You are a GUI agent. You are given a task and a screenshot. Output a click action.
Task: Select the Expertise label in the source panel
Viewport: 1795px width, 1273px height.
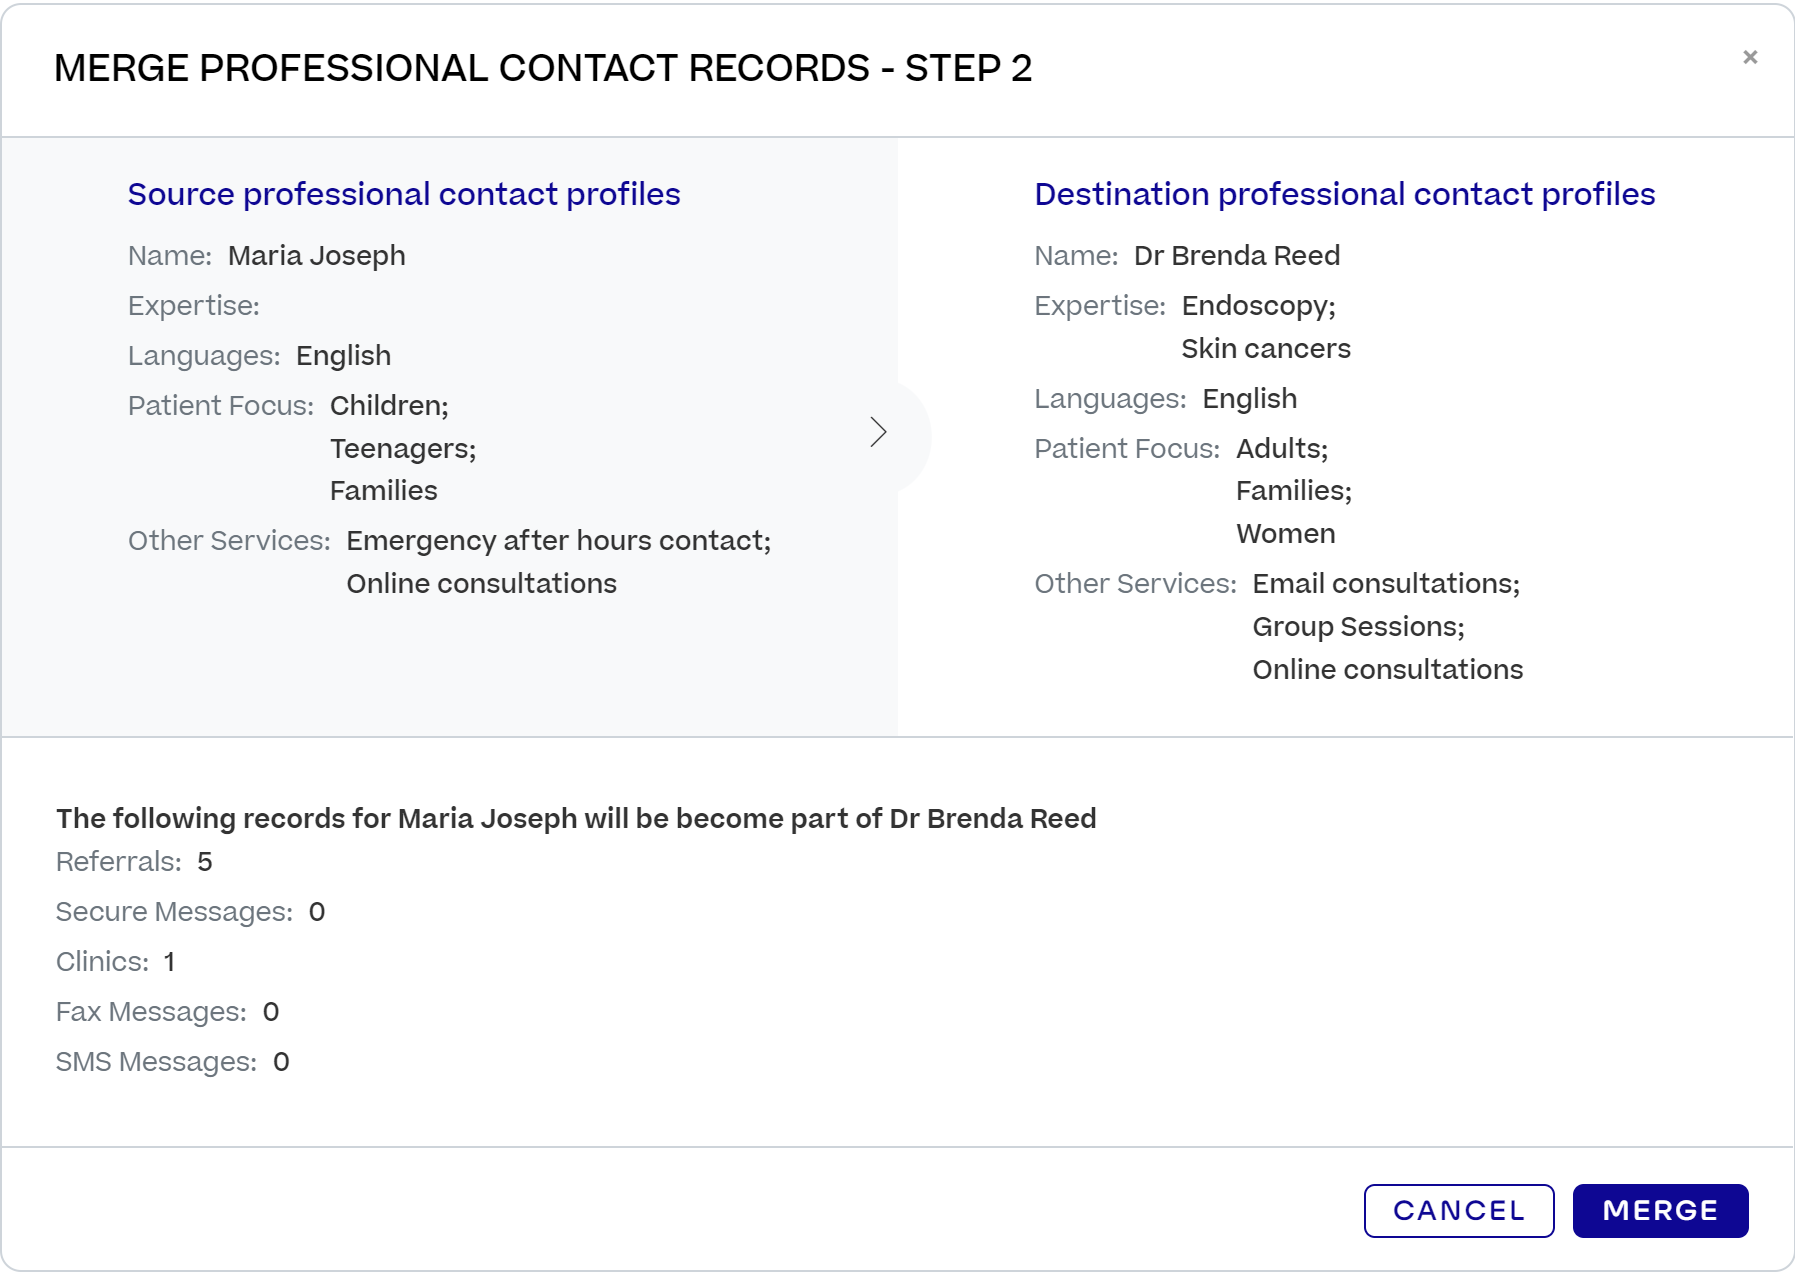pyautogui.click(x=191, y=305)
